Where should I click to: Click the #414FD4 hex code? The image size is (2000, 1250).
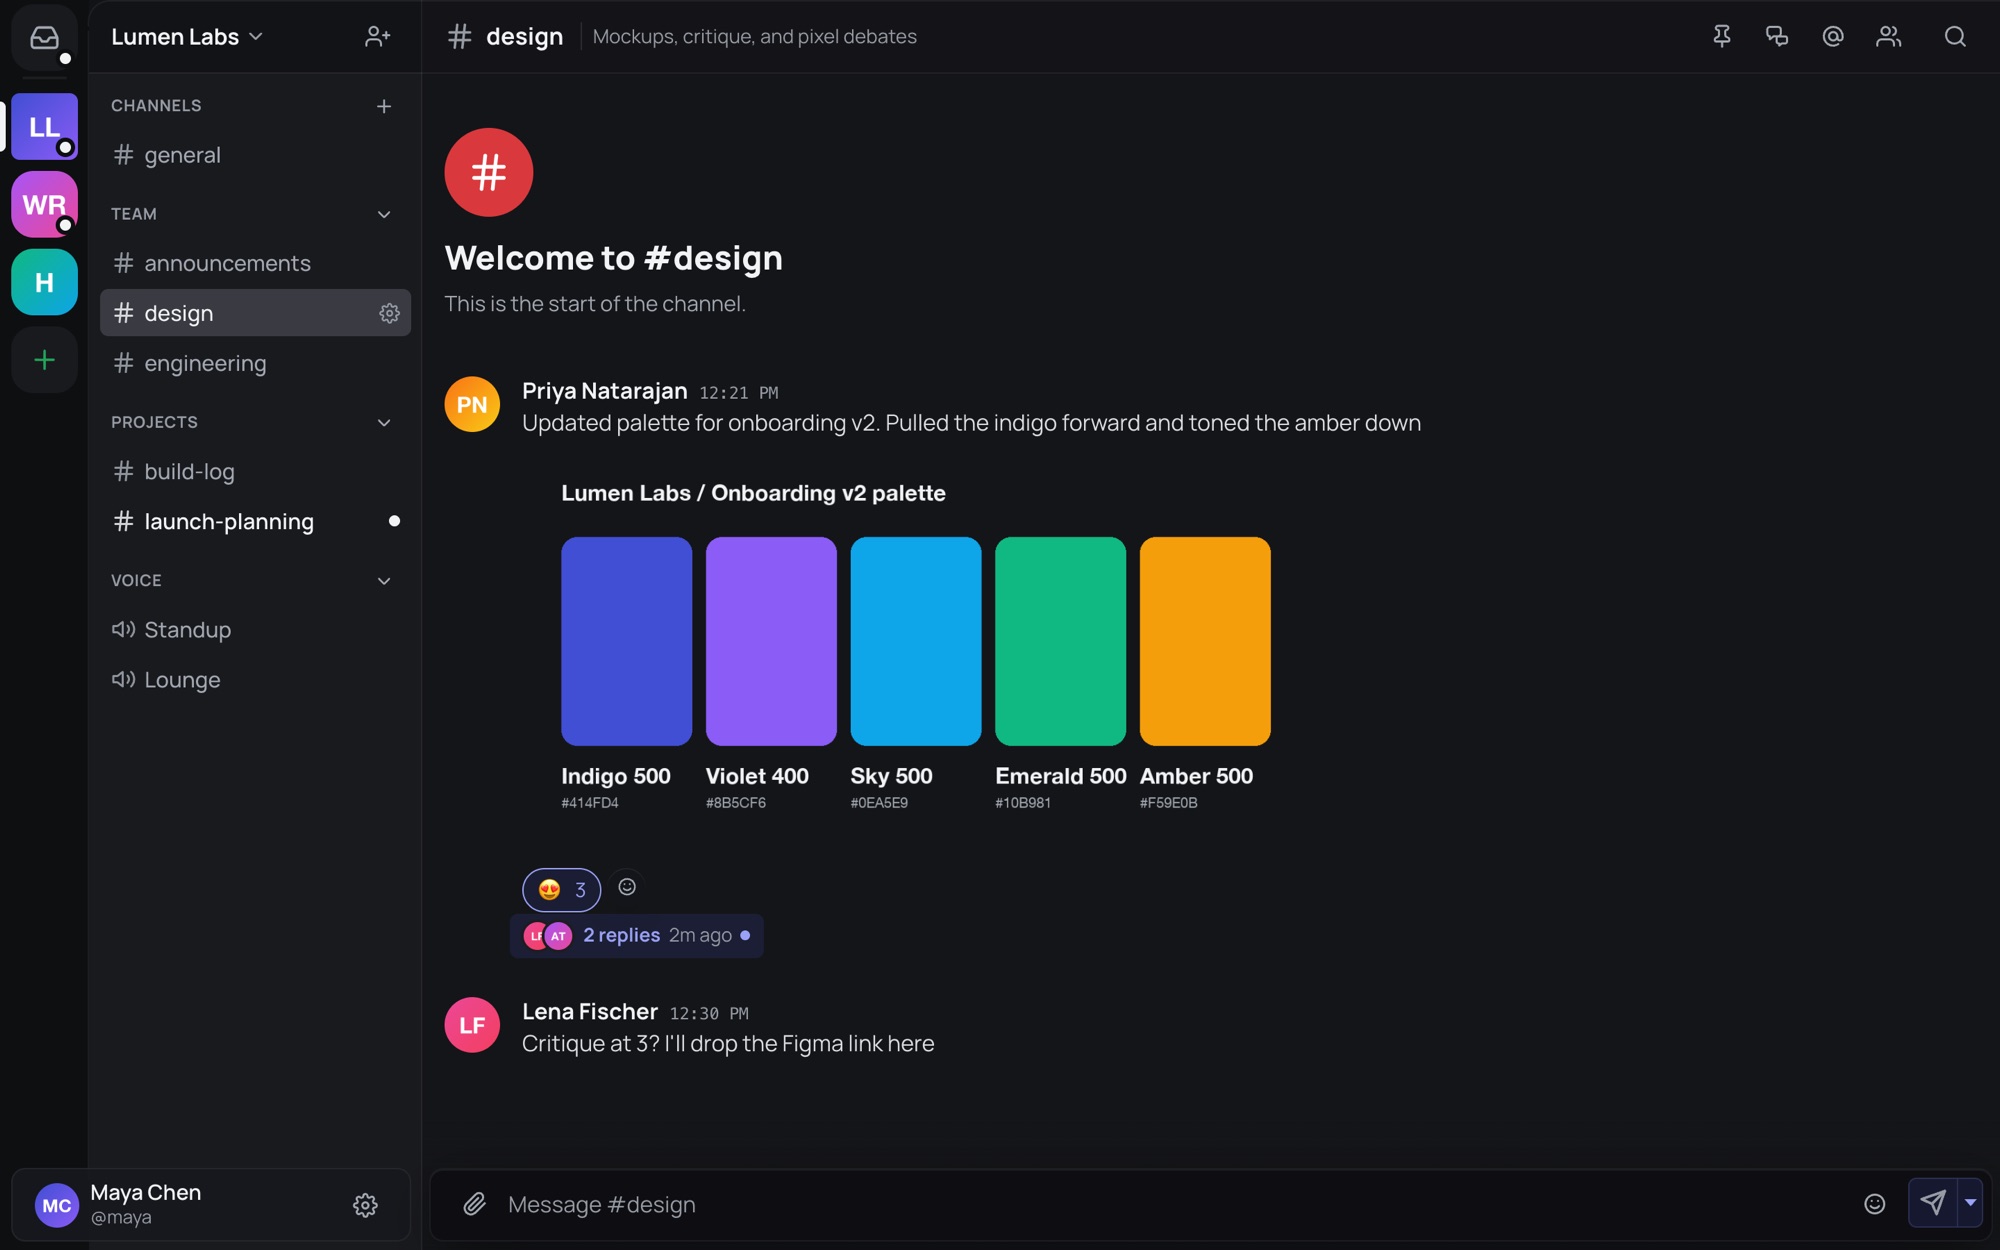point(590,803)
